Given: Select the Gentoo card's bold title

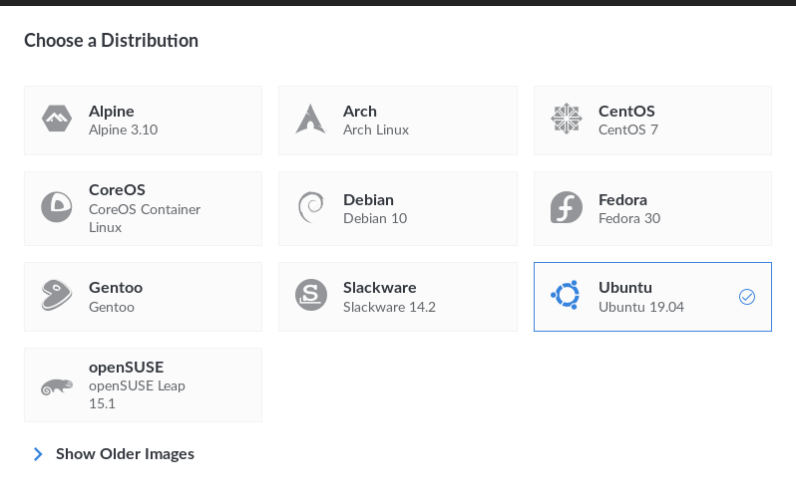Looking at the screenshot, I should pyautogui.click(x=116, y=288).
